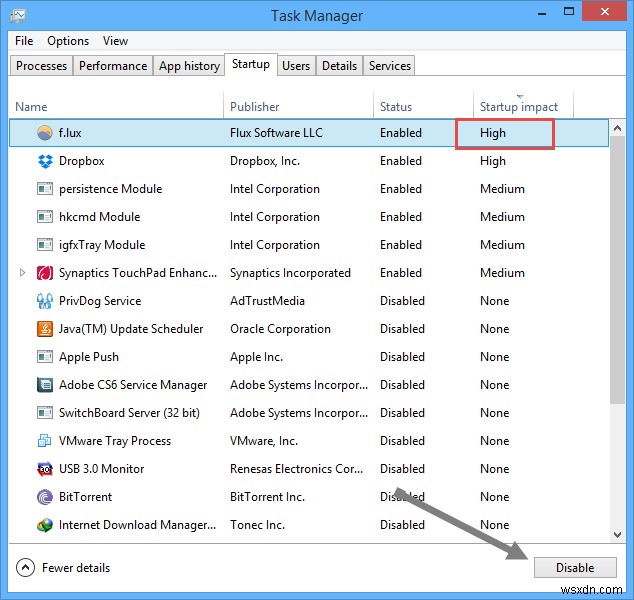Click Synaptics Incorporated publisher cell
634x600 pixels.
click(x=290, y=273)
